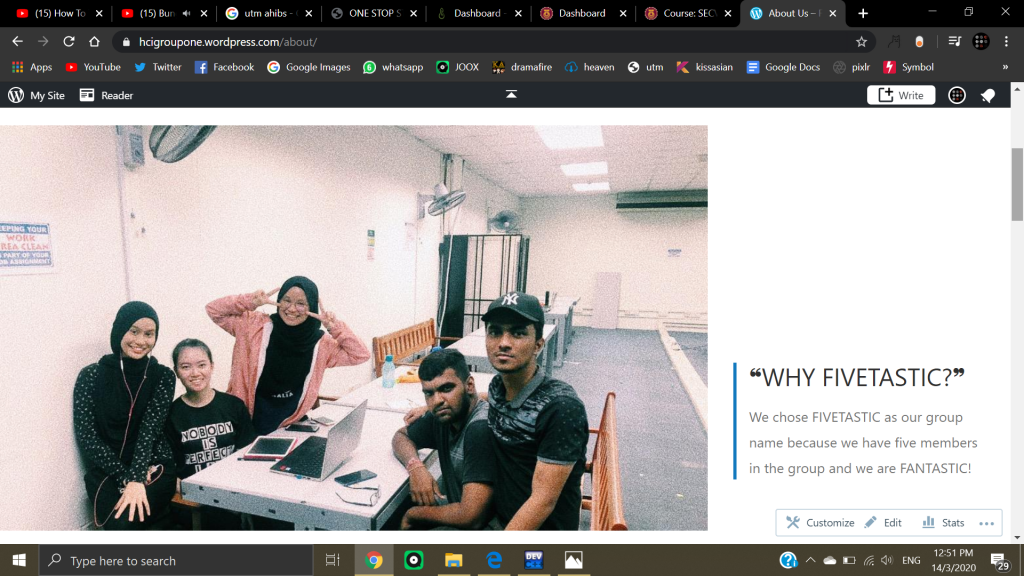Expand the hidden bookmarks chevron
This screenshot has width=1024, height=576.
[x=1005, y=67]
